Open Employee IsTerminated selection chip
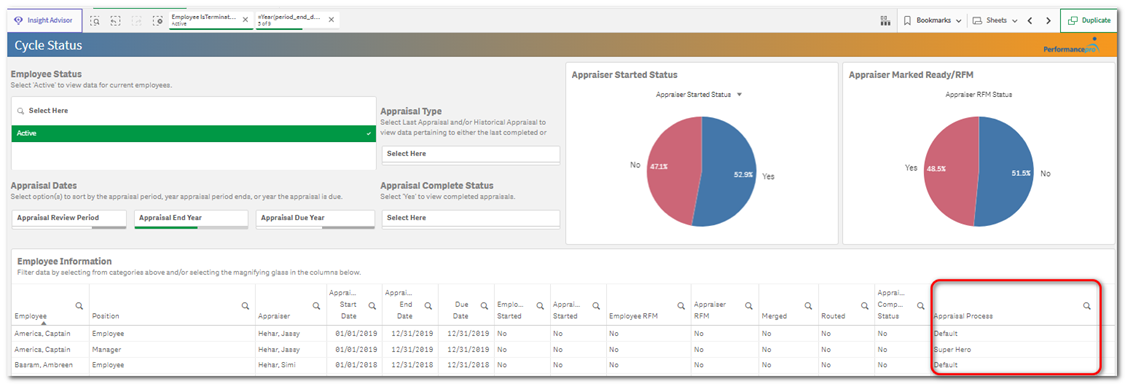This screenshot has height=384, width=1125. pos(205,20)
